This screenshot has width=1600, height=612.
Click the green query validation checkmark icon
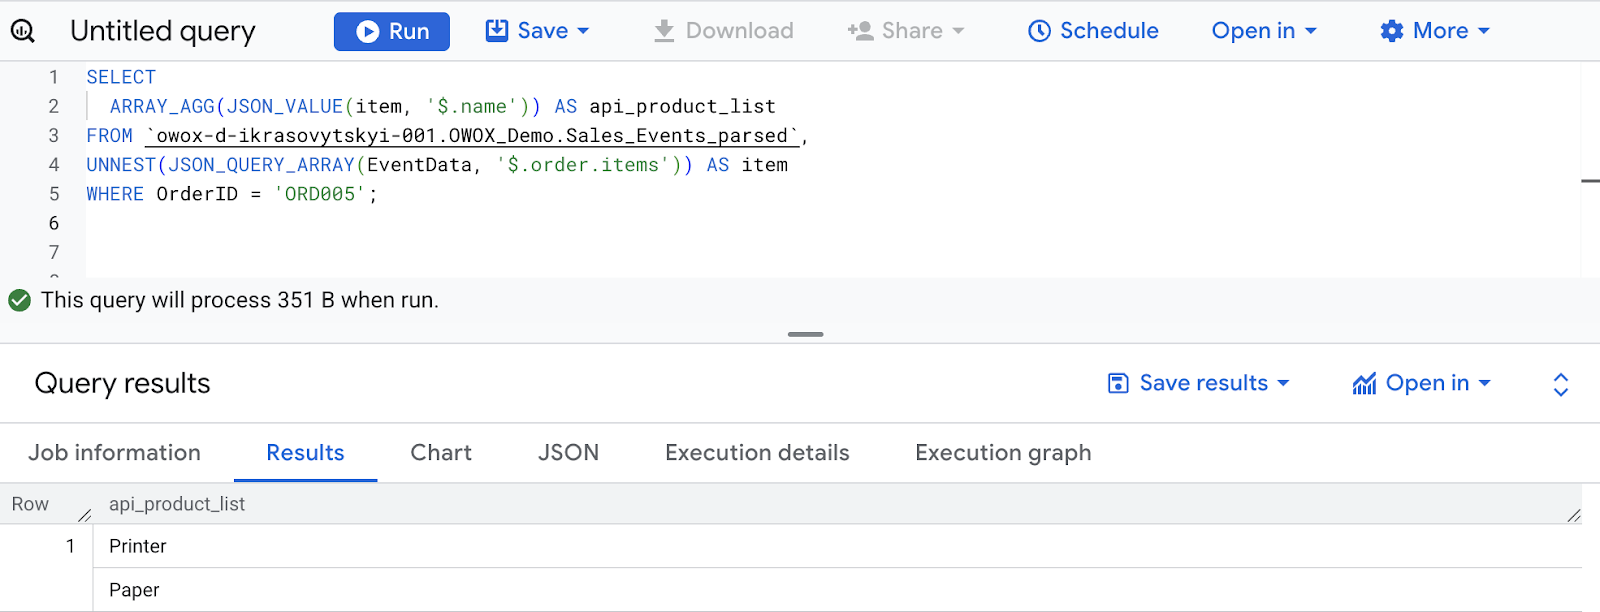tap(19, 300)
